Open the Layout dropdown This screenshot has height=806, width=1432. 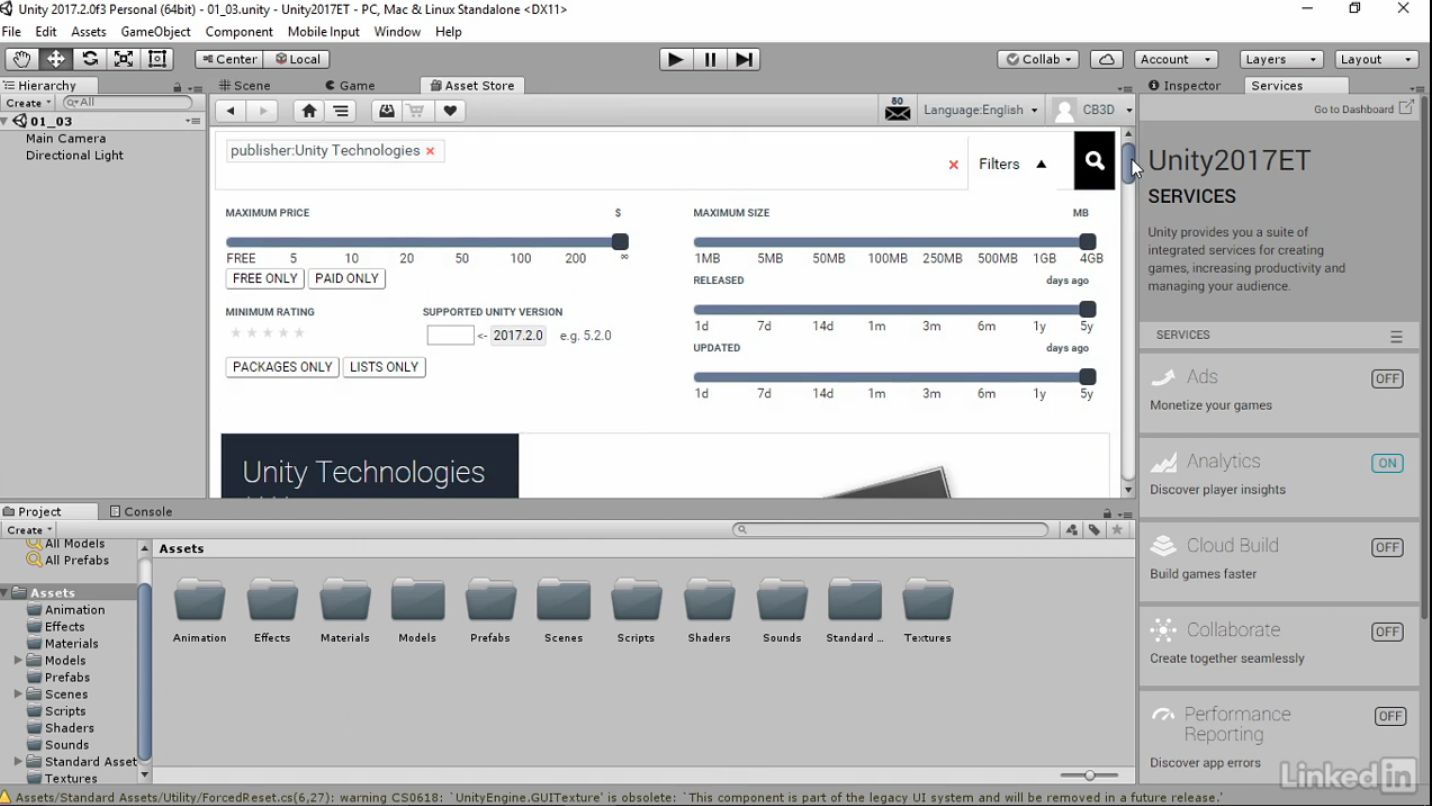click(x=1377, y=59)
